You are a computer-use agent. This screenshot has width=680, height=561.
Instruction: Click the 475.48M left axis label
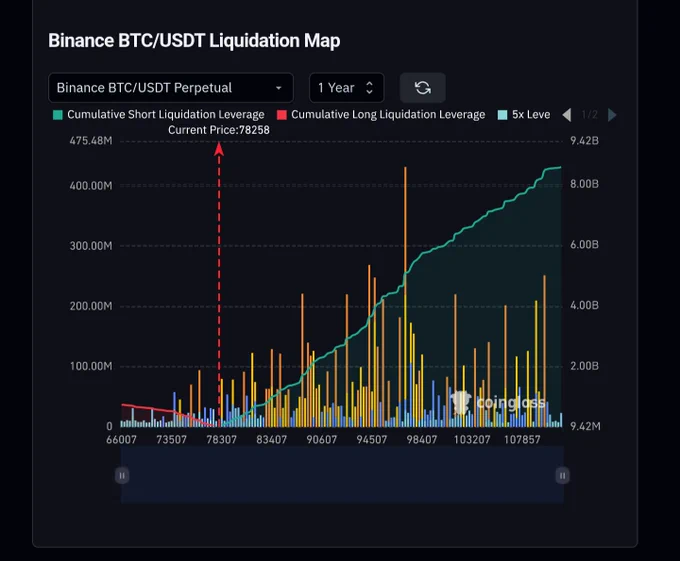(91, 140)
